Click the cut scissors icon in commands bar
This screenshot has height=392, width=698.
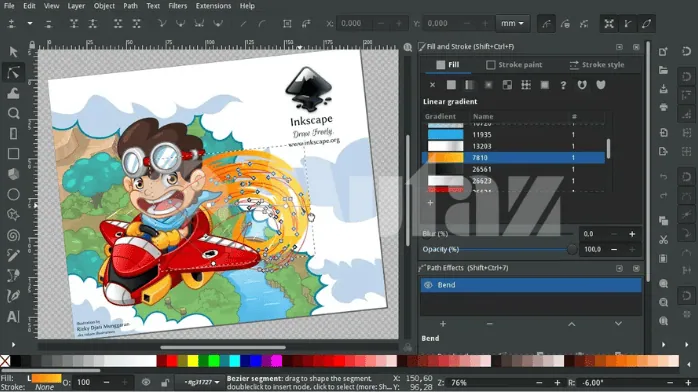663,240
